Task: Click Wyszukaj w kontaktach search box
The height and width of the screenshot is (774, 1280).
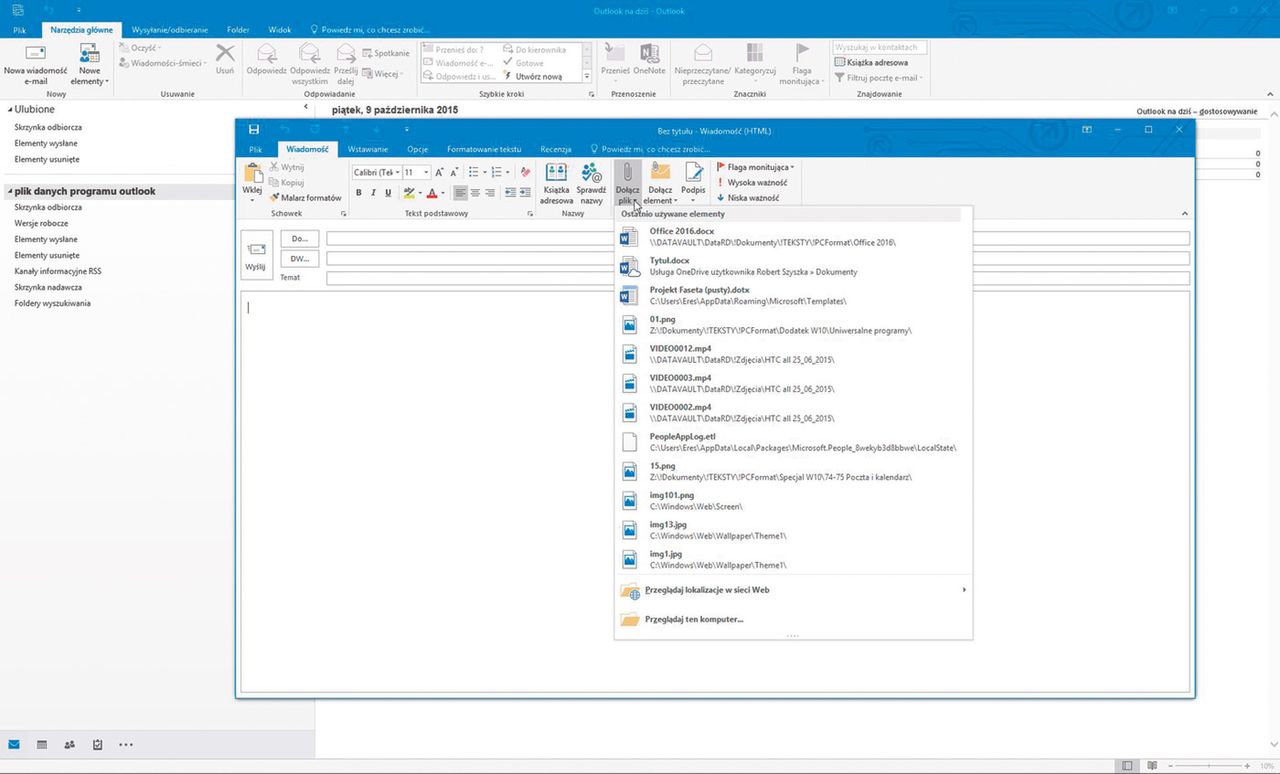Action: click(880, 47)
